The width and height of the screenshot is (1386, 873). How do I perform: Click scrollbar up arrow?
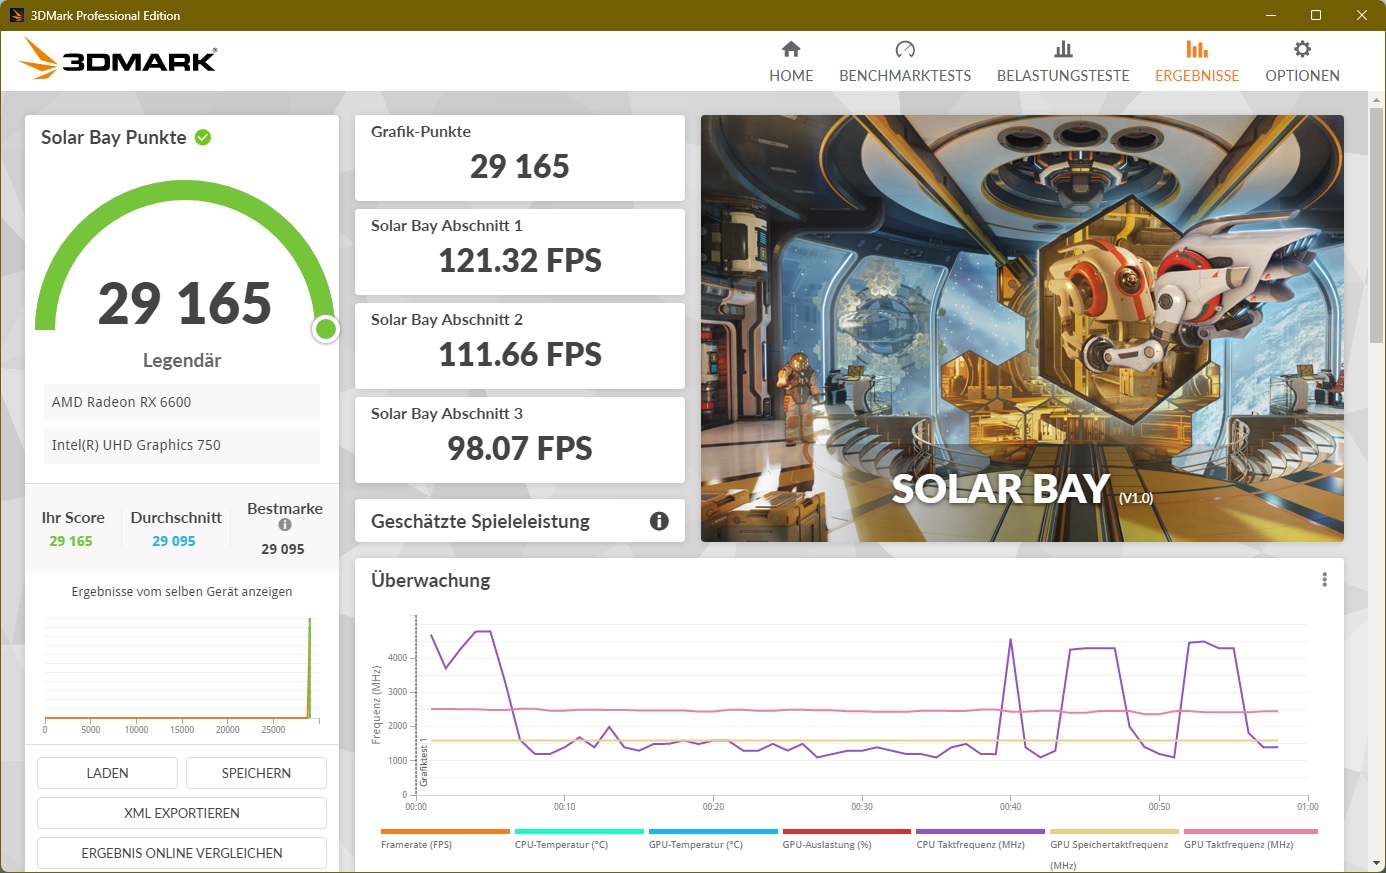point(1377,99)
